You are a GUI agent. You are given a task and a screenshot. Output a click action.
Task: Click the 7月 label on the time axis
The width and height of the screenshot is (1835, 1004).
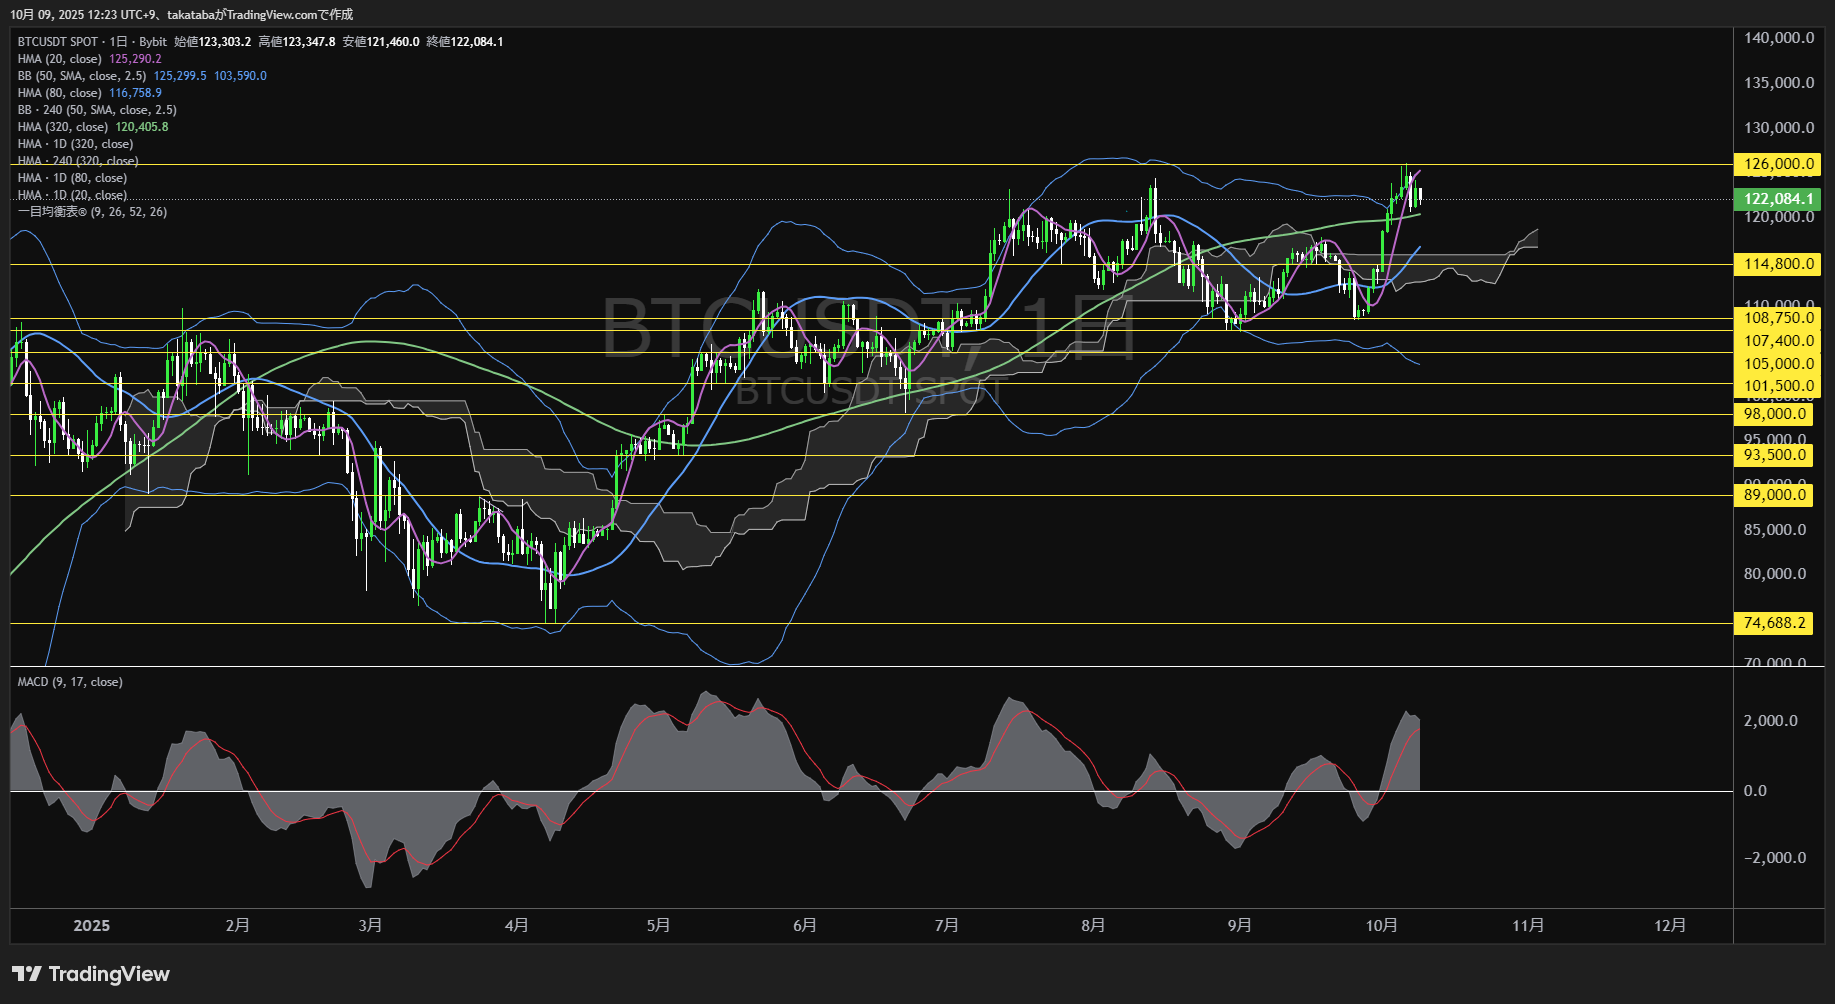[946, 926]
